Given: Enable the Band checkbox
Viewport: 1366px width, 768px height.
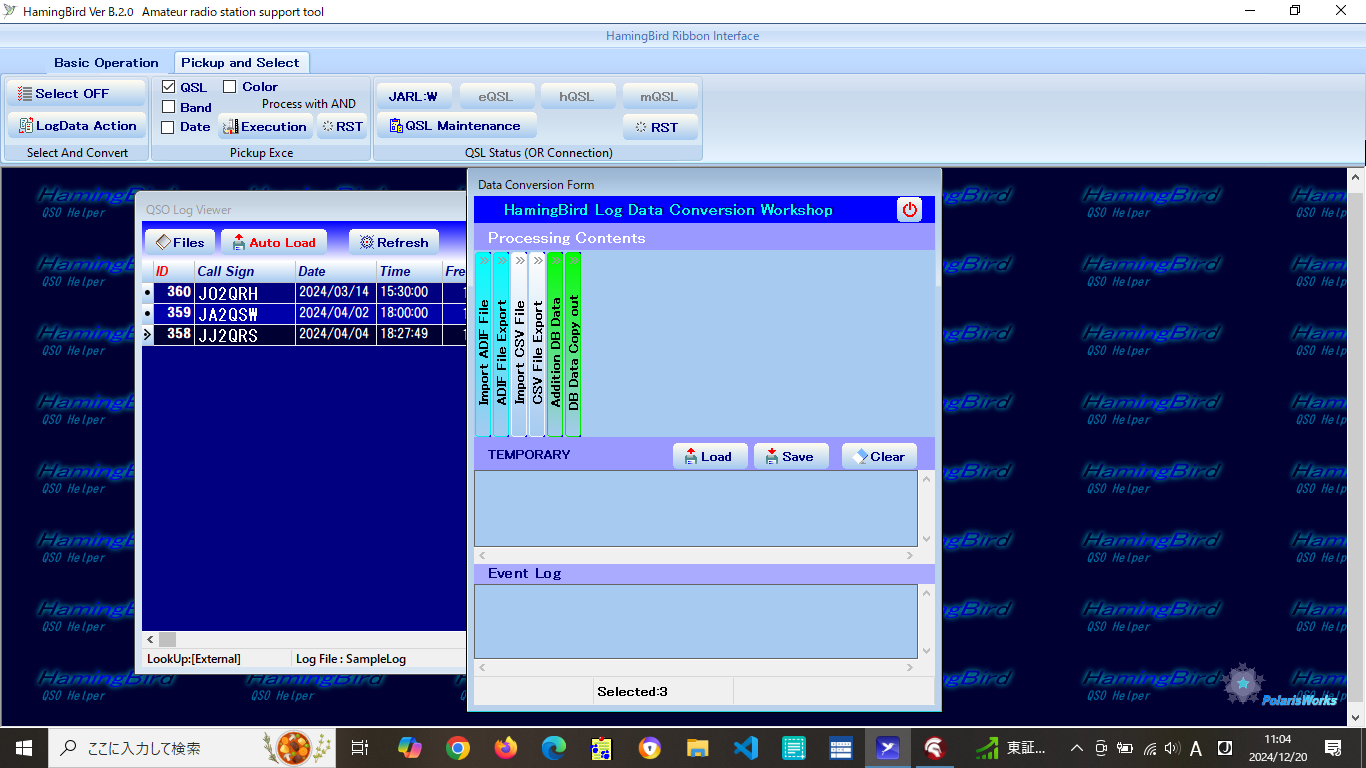Looking at the screenshot, I should tap(168, 107).
